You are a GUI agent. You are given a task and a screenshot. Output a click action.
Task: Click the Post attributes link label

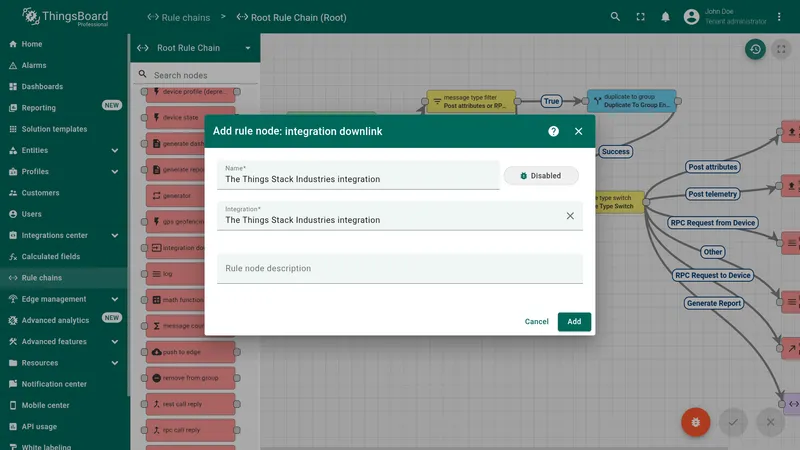(712, 167)
